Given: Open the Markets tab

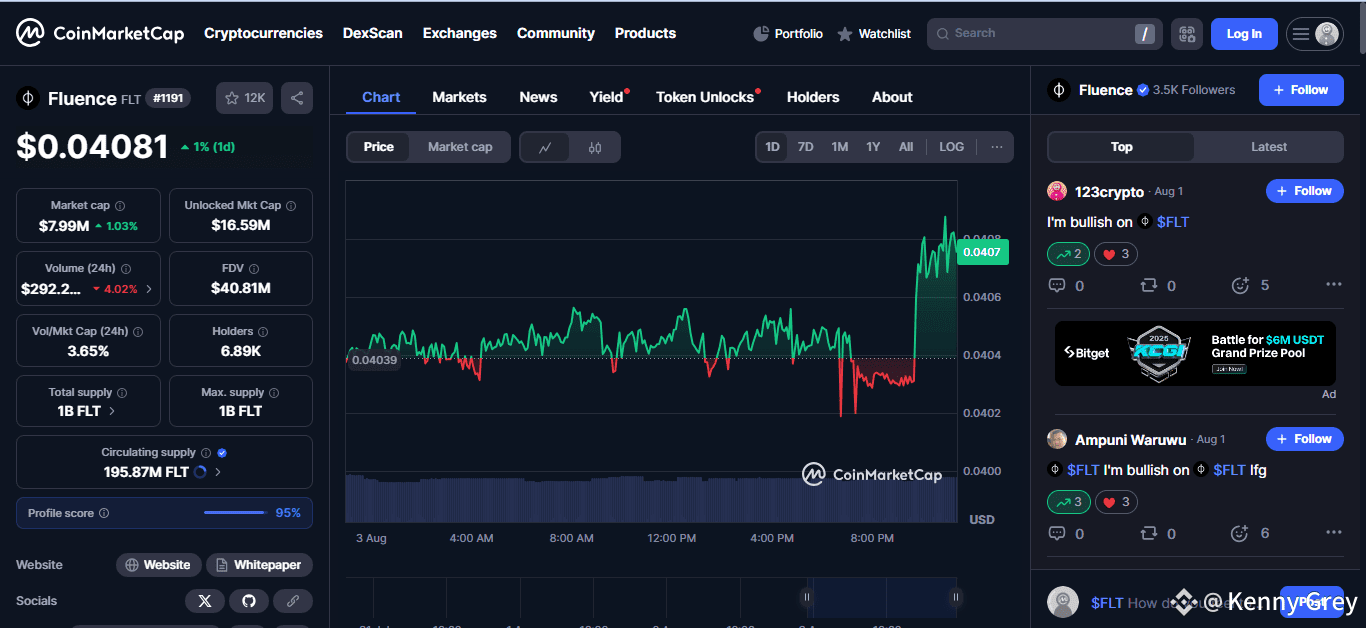Looking at the screenshot, I should point(459,97).
